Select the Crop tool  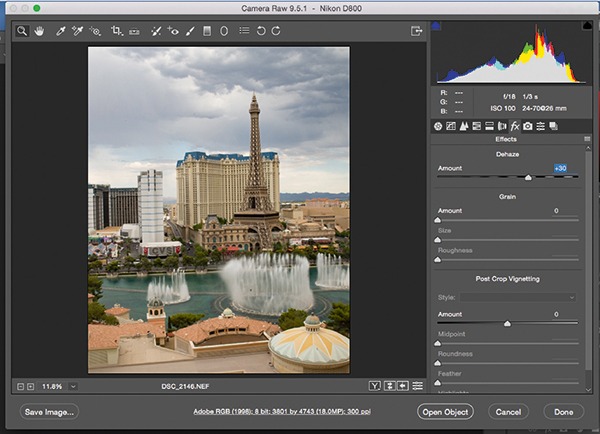coord(117,31)
